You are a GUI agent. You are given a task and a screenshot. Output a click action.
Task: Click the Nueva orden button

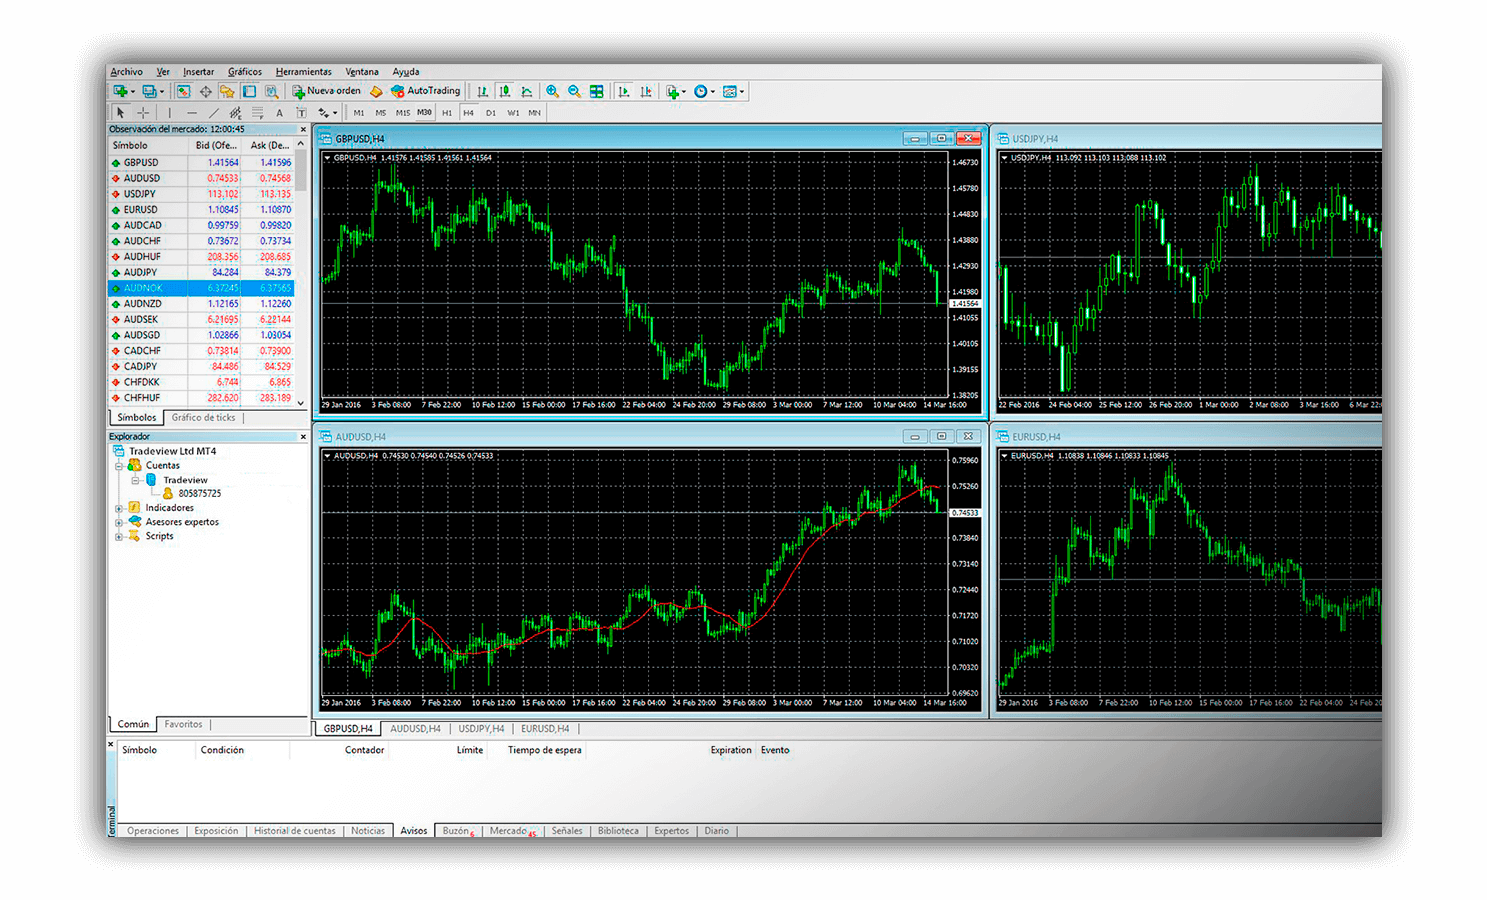click(x=327, y=91)
